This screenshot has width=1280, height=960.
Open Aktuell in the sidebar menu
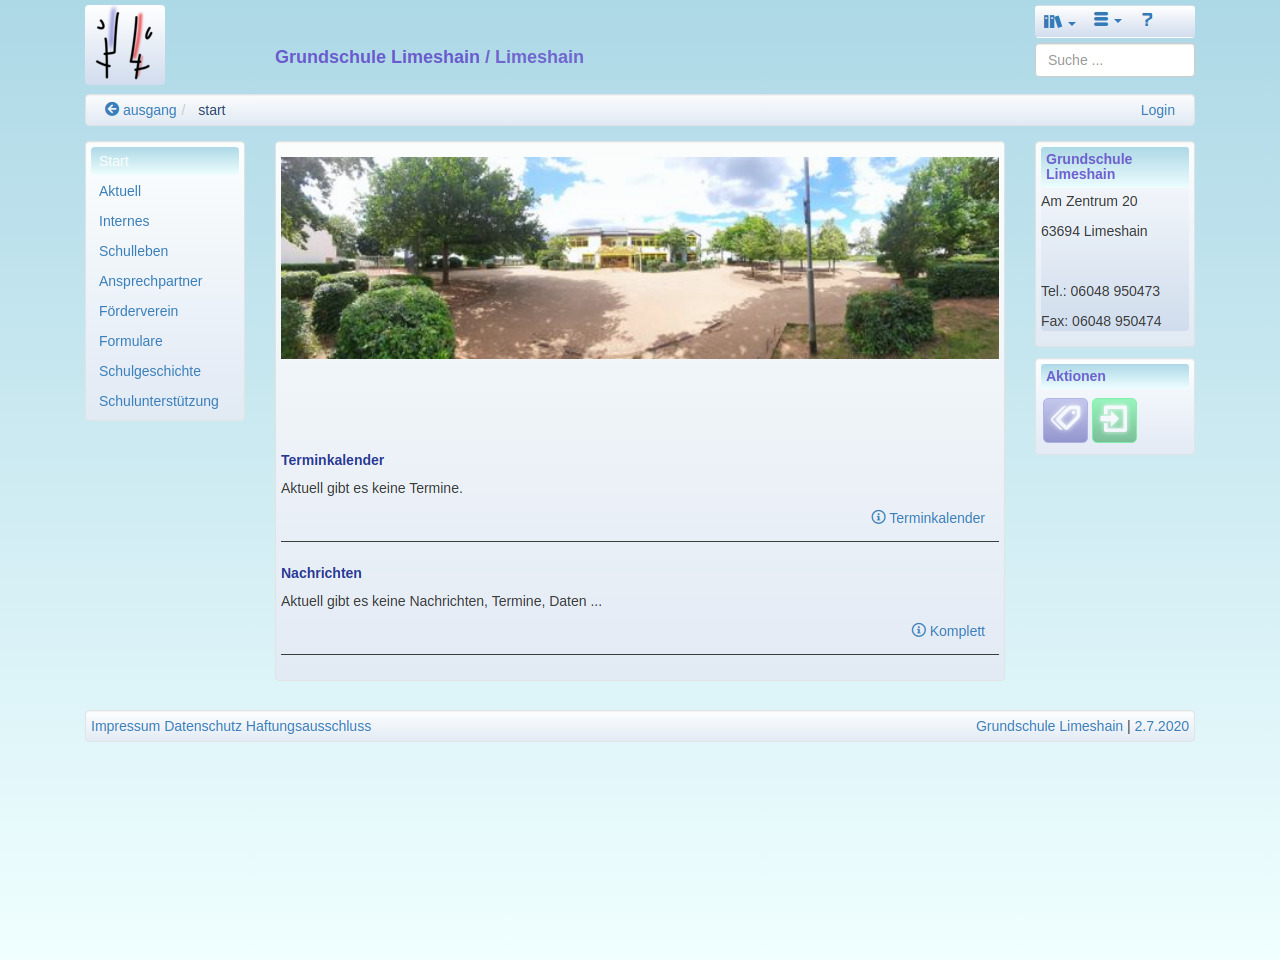click(120, 191)
